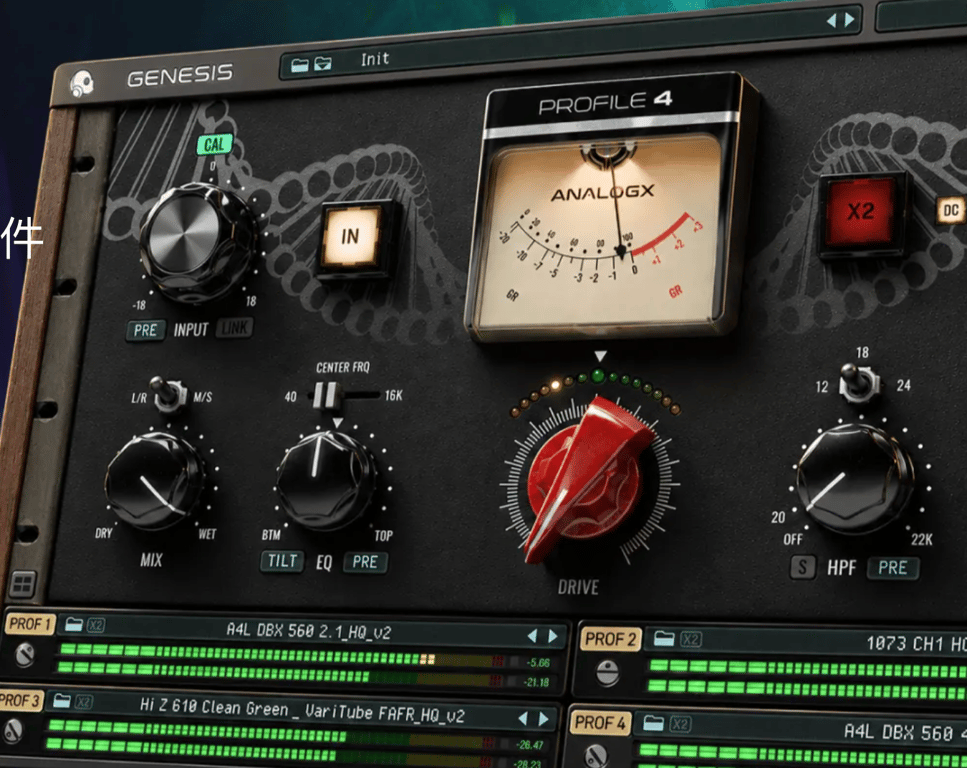Viewport: 967px width, 768px height.
Task: Select next preset arrow in top bar
Action: click(x=850, y=19)
